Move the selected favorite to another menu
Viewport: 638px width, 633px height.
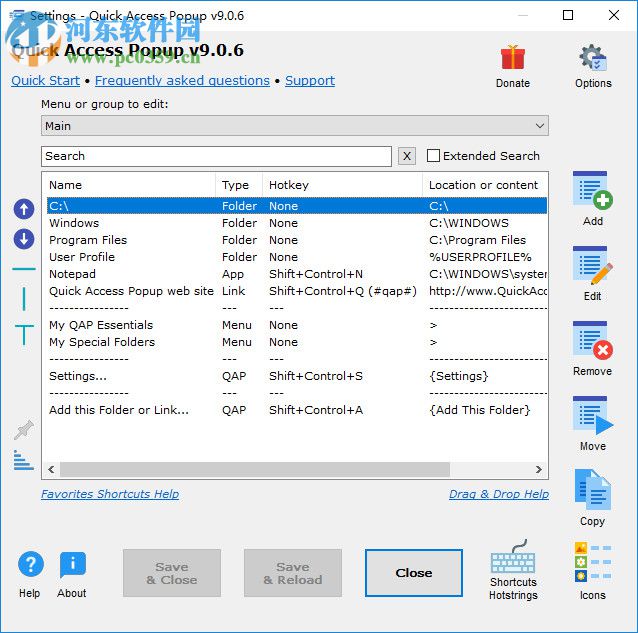pyautogui.click(x=593, y=415)
